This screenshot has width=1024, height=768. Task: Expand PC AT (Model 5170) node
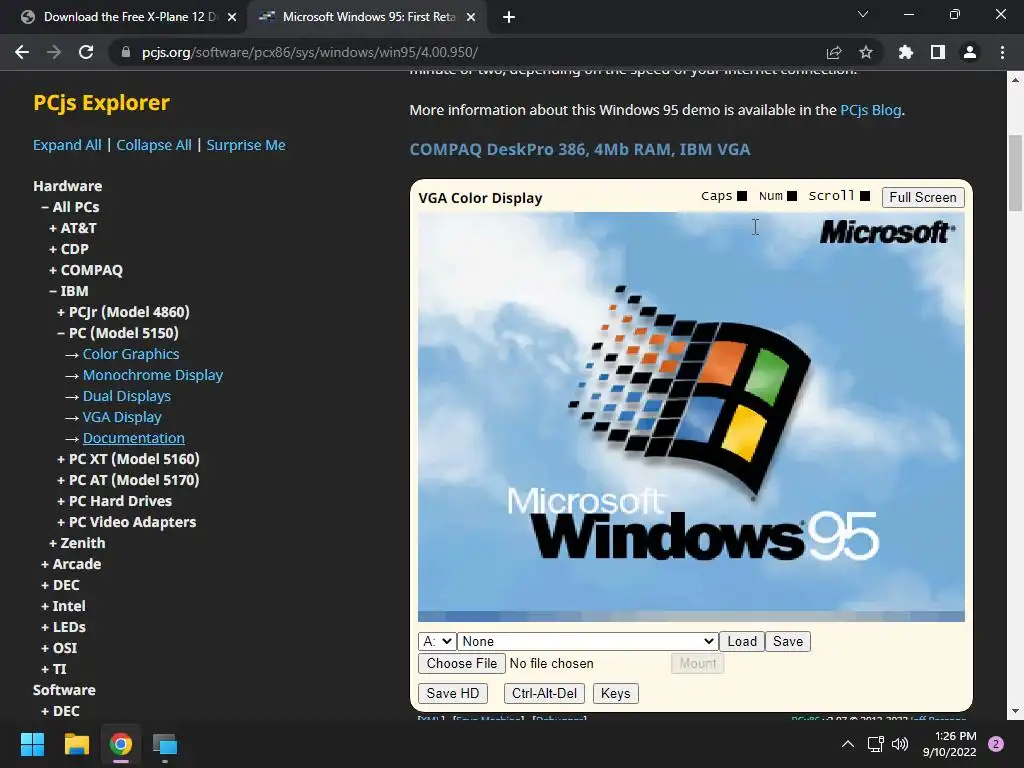click(x=128, y=480)
